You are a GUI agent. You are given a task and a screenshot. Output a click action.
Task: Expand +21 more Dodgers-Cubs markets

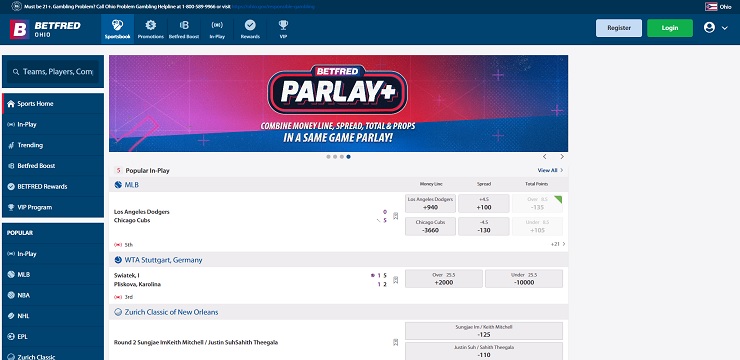558,244
